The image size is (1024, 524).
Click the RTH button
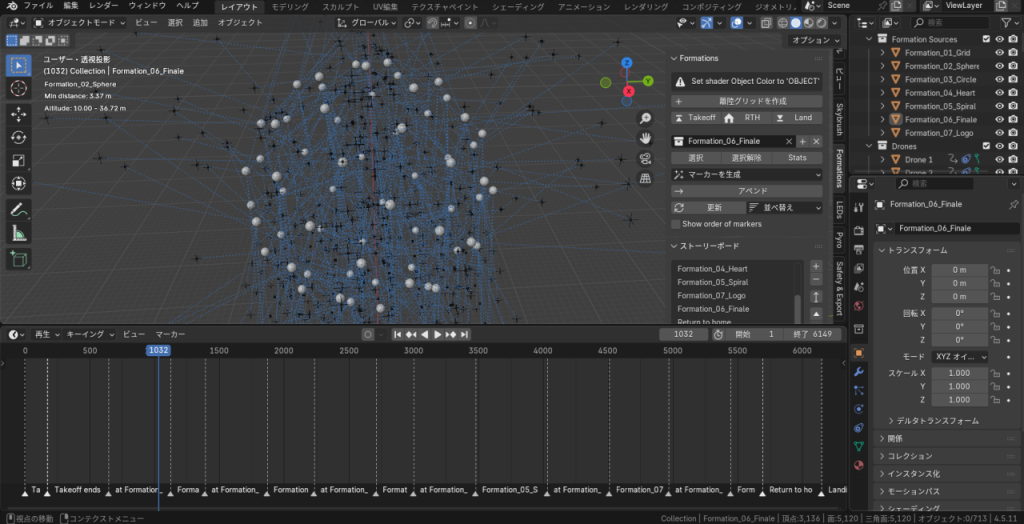point(746,118)
